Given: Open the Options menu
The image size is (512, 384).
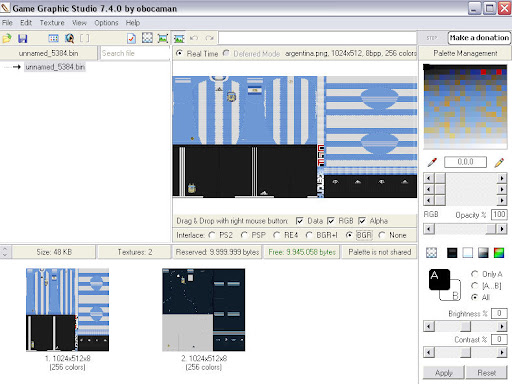Looking at the screenshot, I should [106, 23].
